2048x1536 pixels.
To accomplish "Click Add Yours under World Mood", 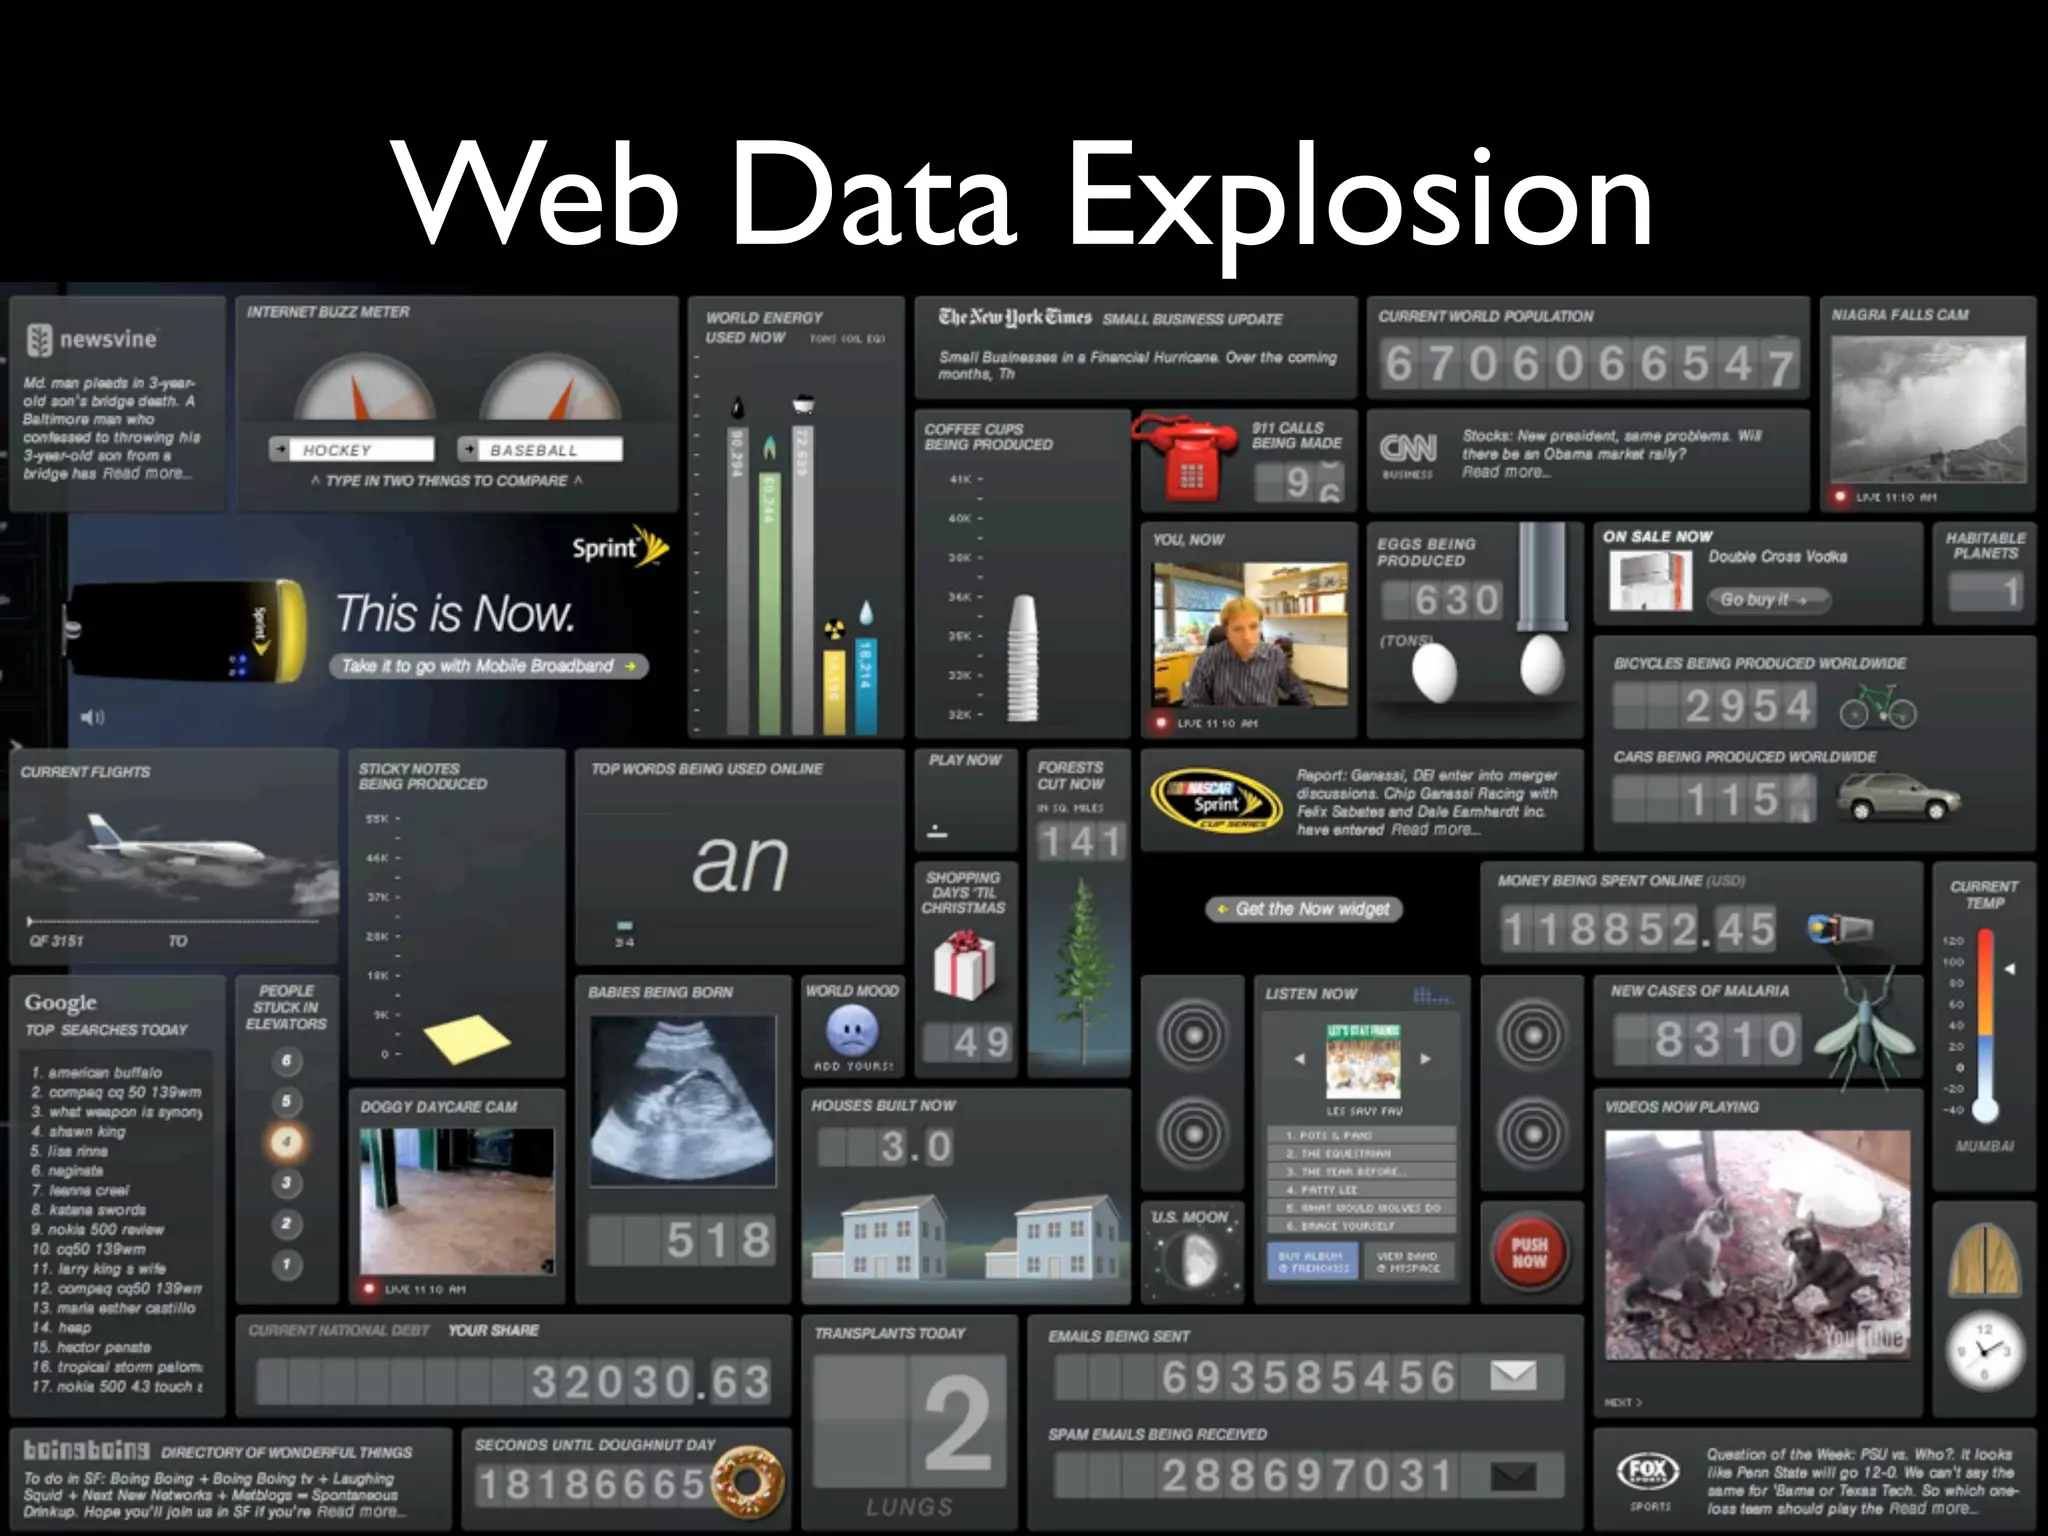I will pos(853,1066).
